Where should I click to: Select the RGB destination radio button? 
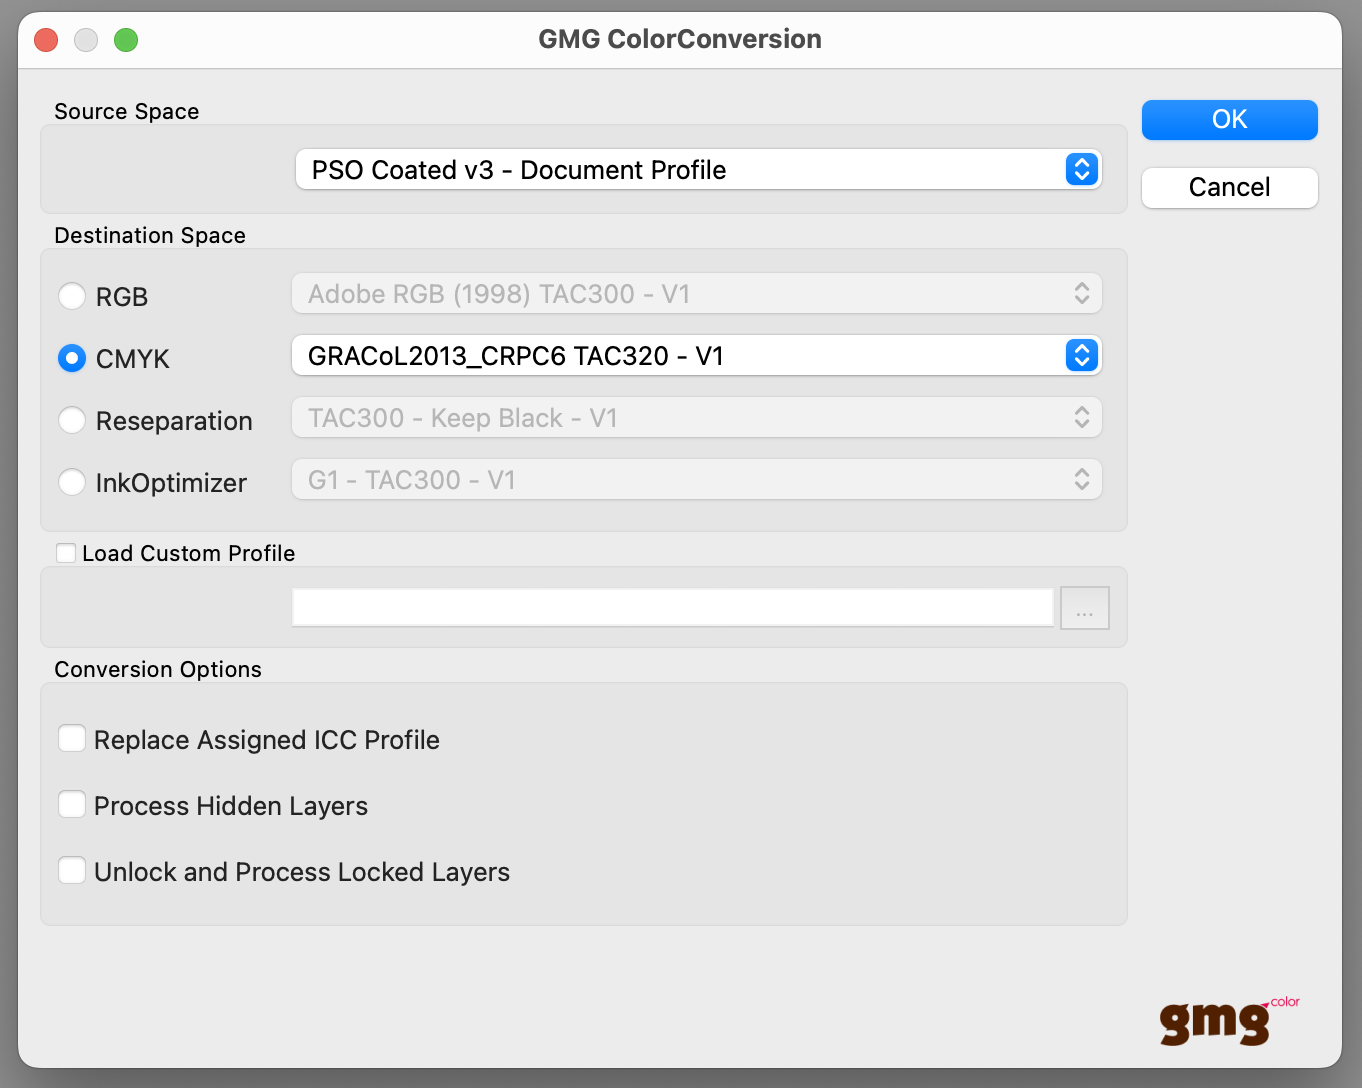(x=72, y=296)
